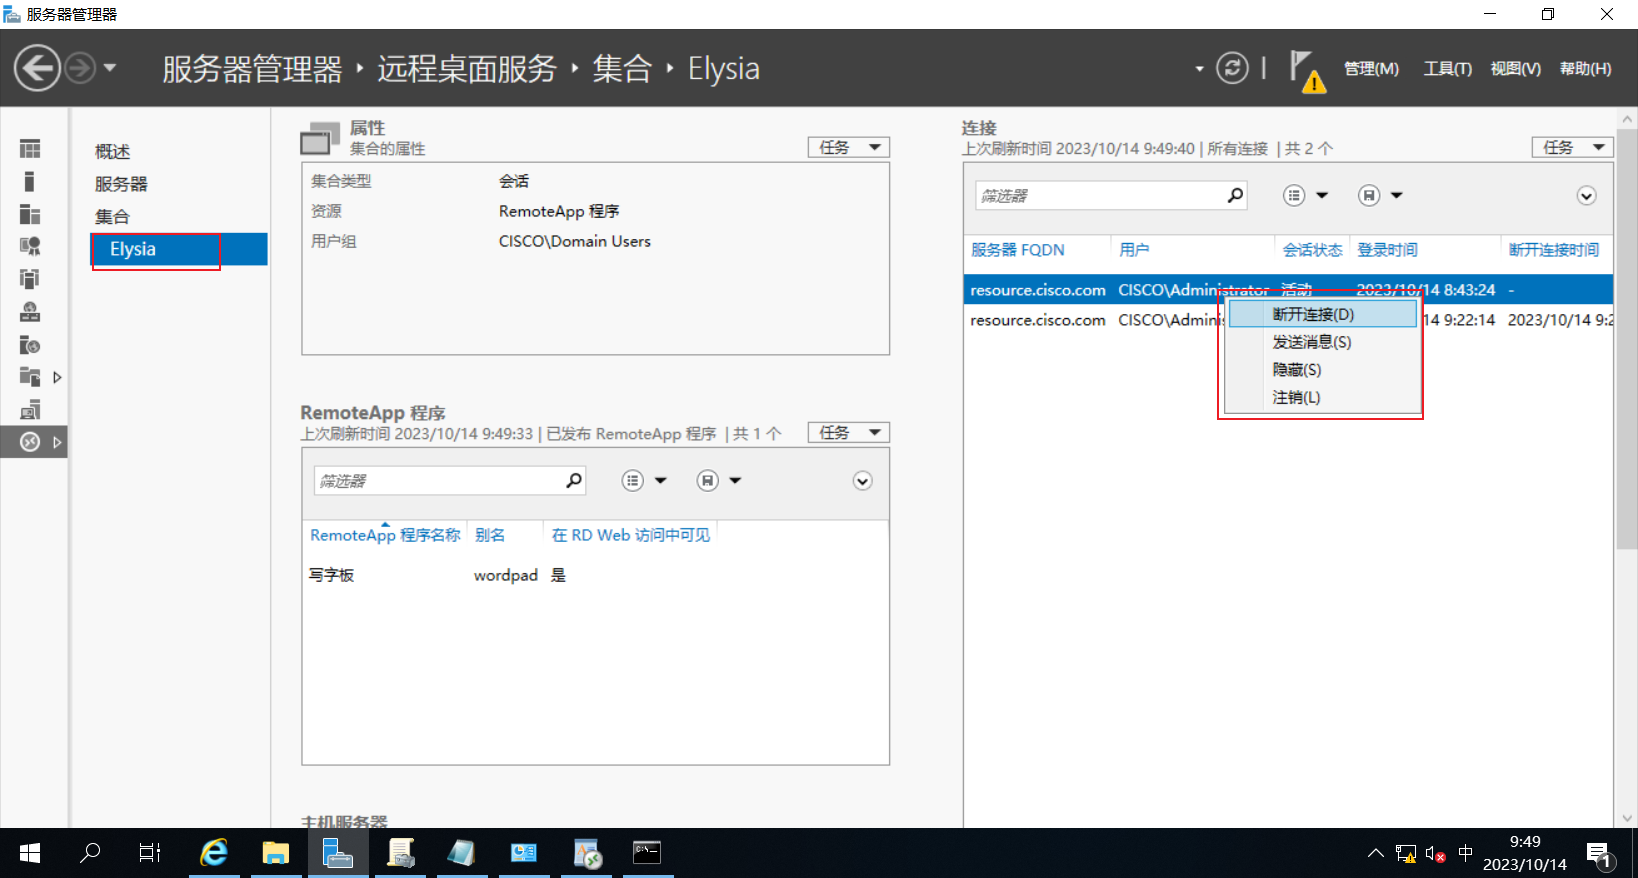
Task: Click the back navigation arrow
Action: click(37, 69)
